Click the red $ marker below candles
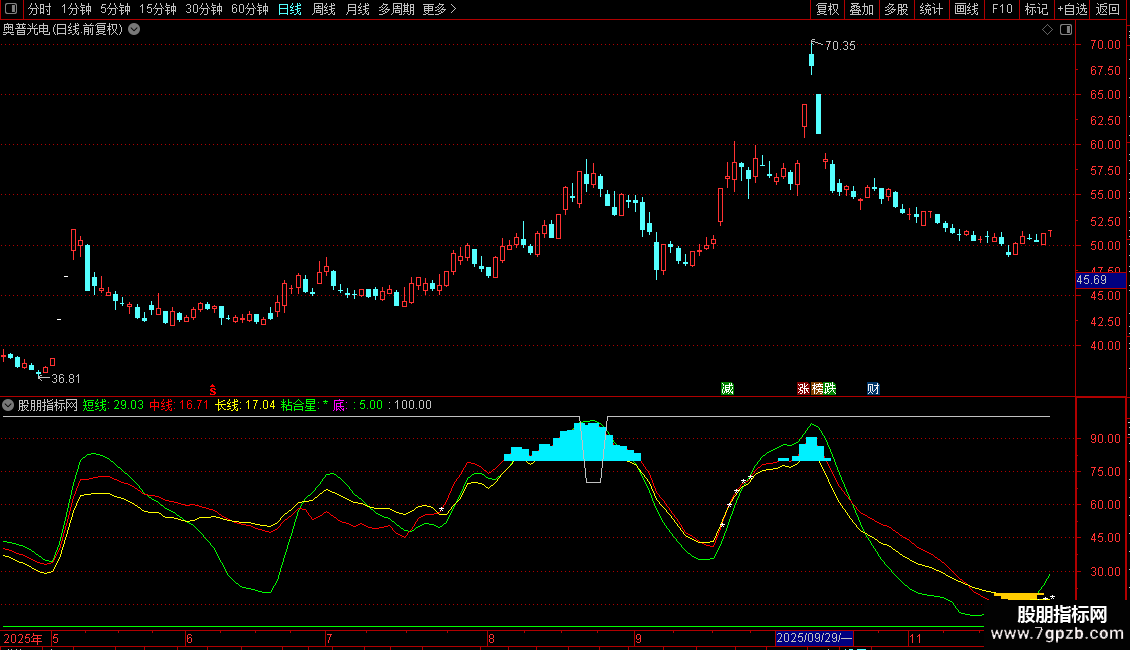This screenshot has width=1130, height=650. pos(213,389)
